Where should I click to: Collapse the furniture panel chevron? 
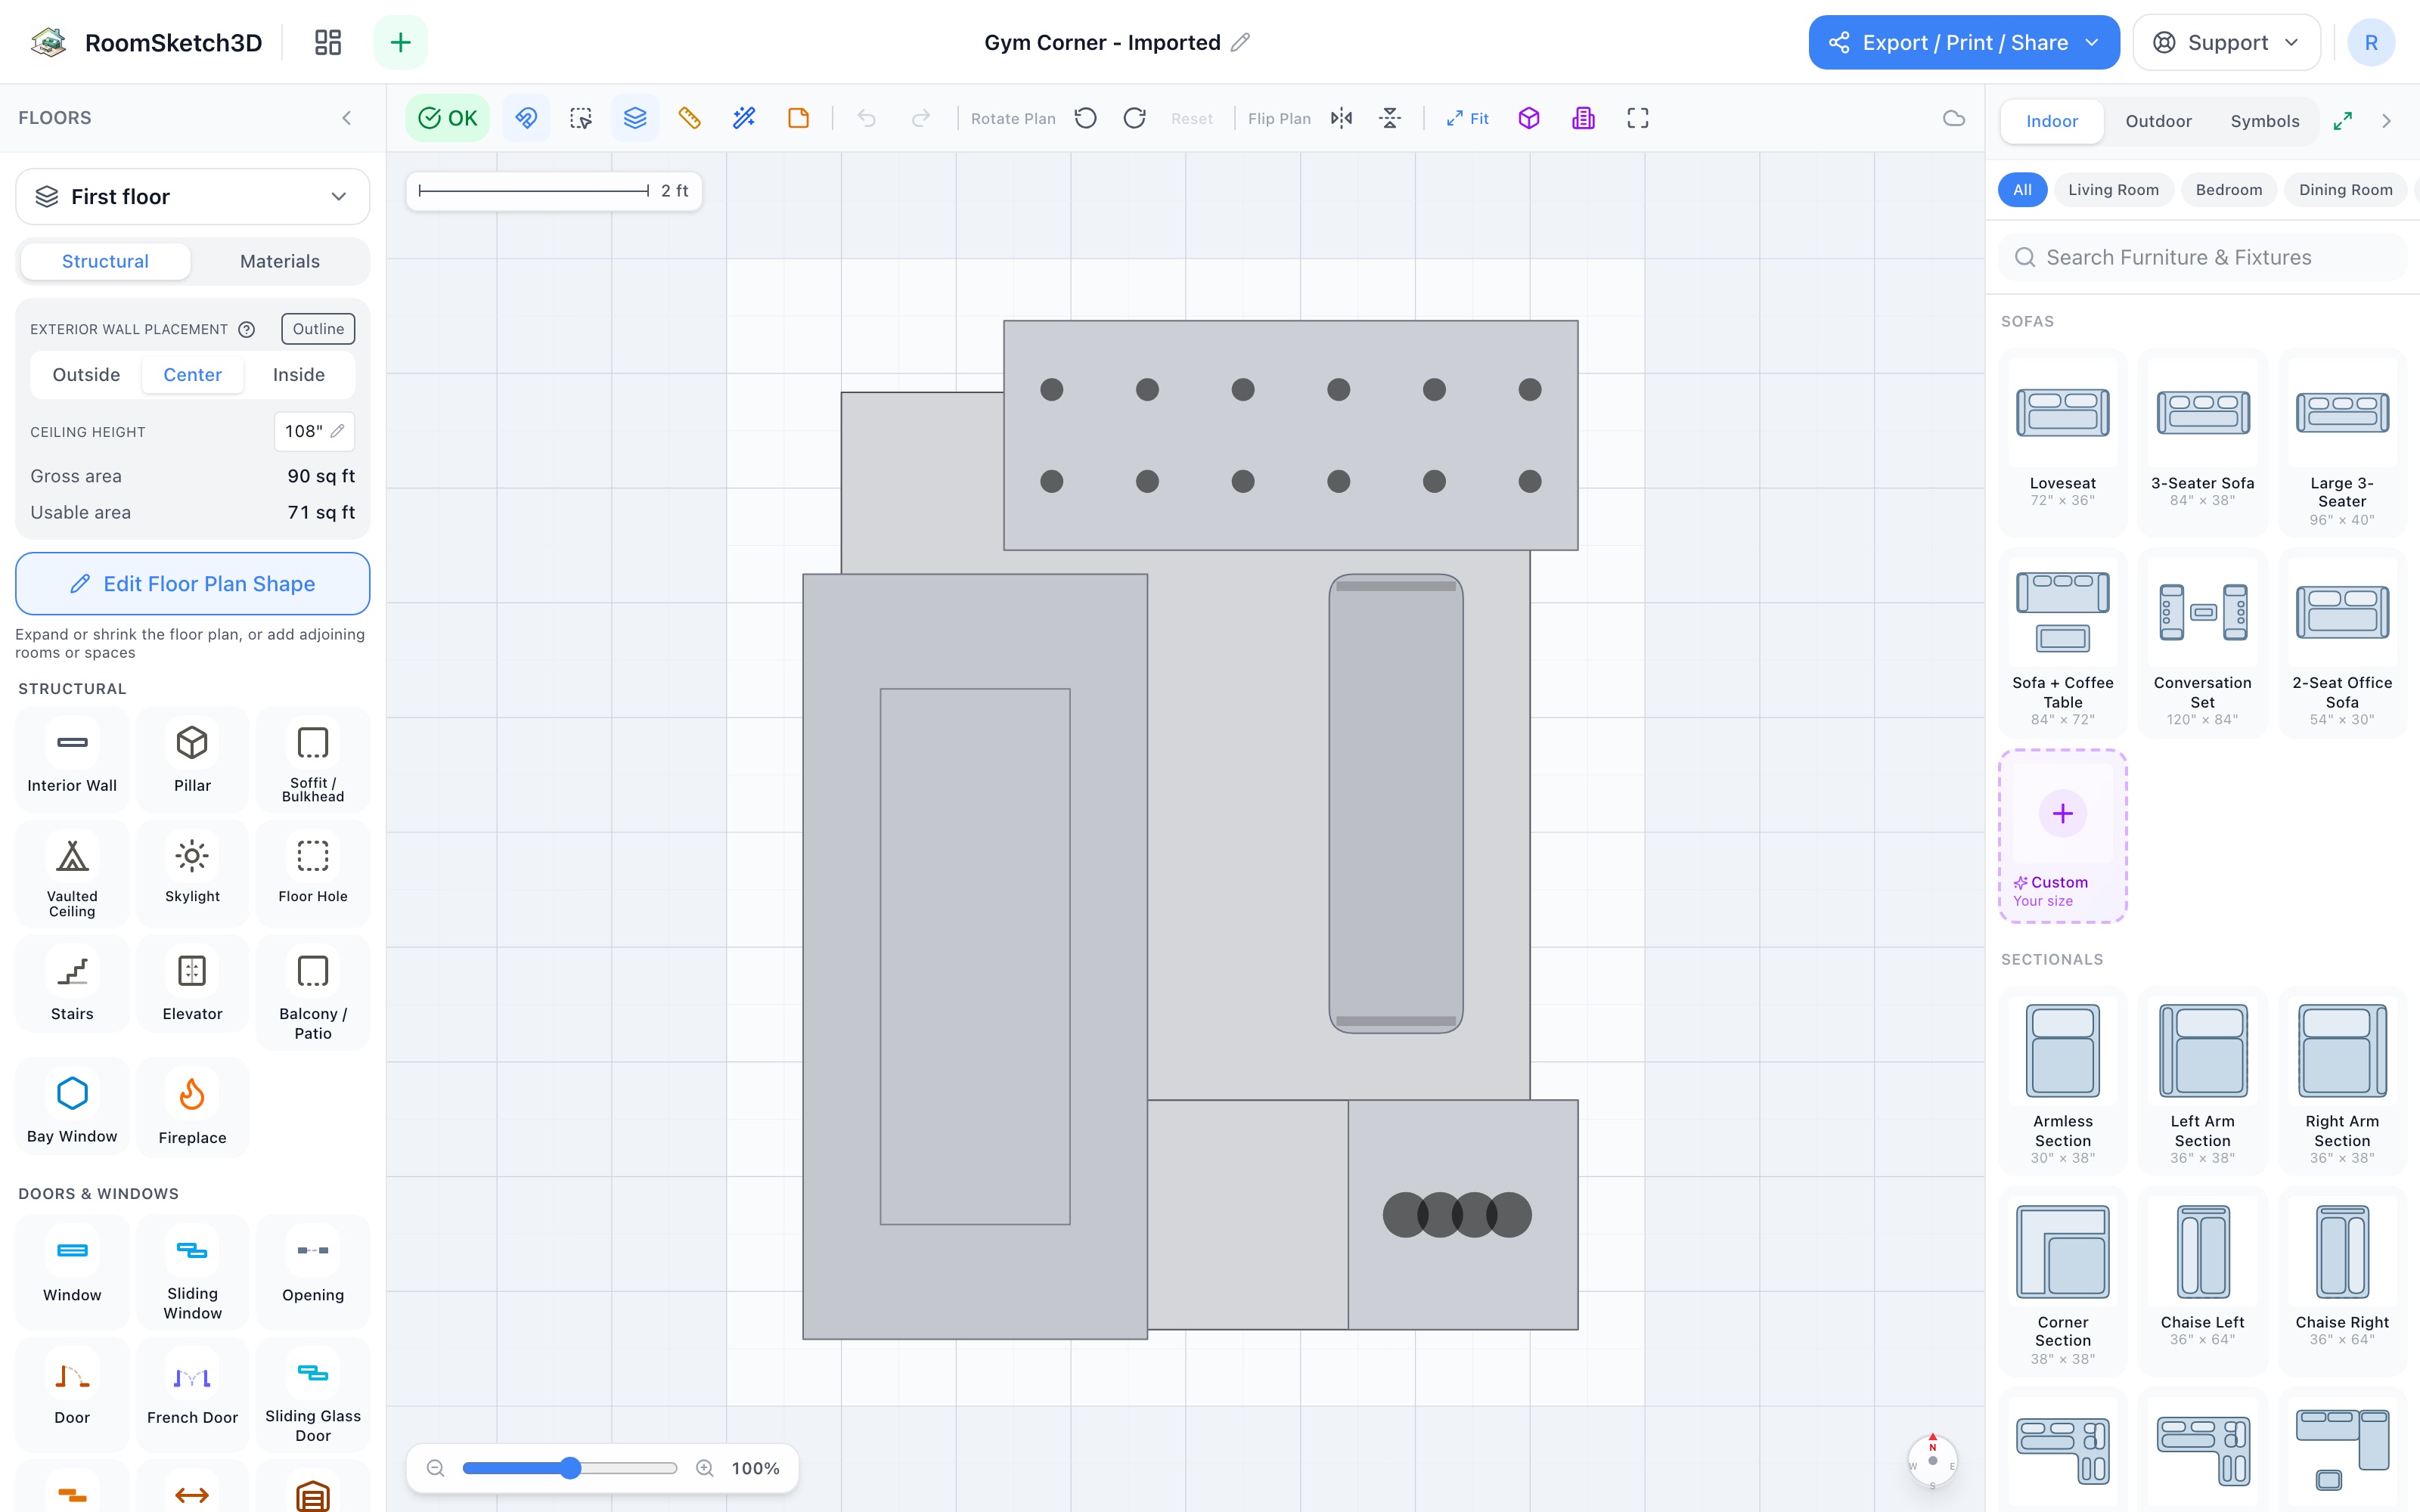pos(2387,121)
